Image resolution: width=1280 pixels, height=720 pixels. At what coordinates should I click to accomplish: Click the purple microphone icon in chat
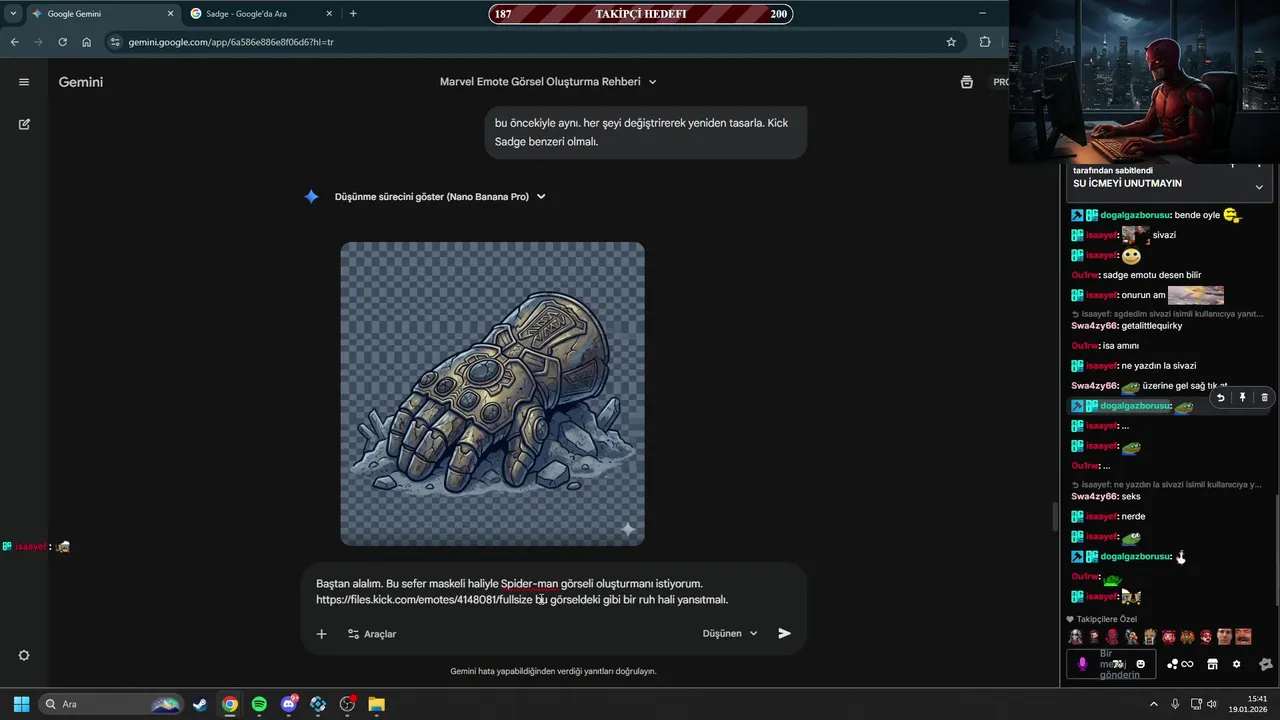[1082, 664]
